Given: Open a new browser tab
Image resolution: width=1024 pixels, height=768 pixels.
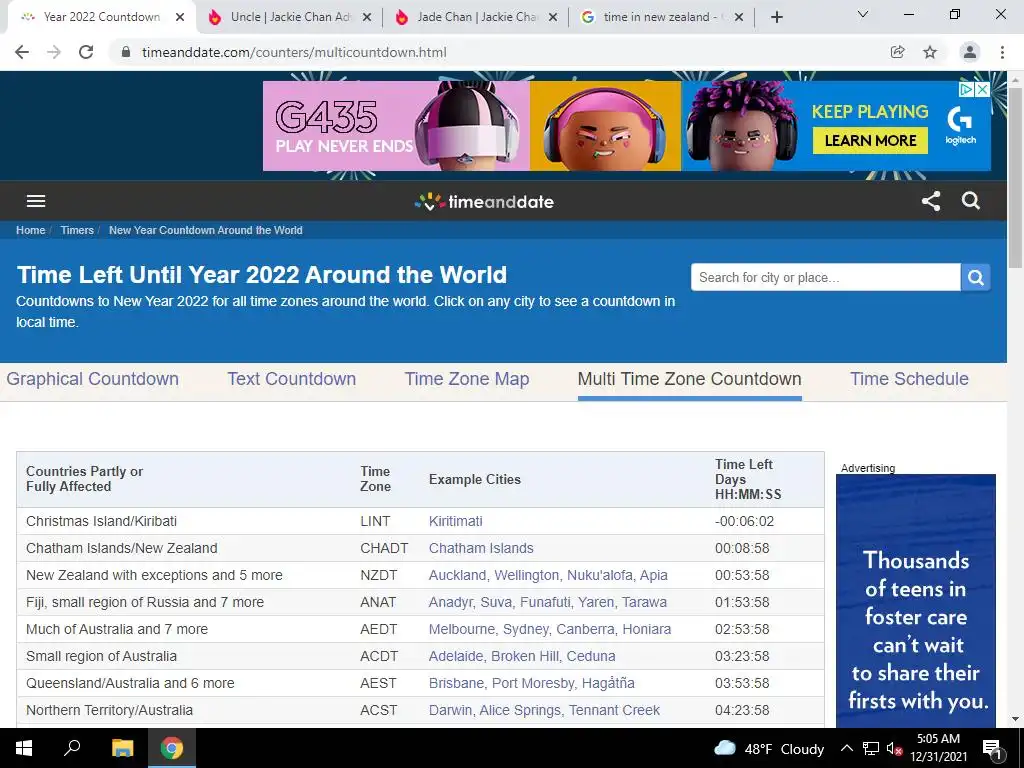Looking at the screenshot, I should [x=776, y=17].
